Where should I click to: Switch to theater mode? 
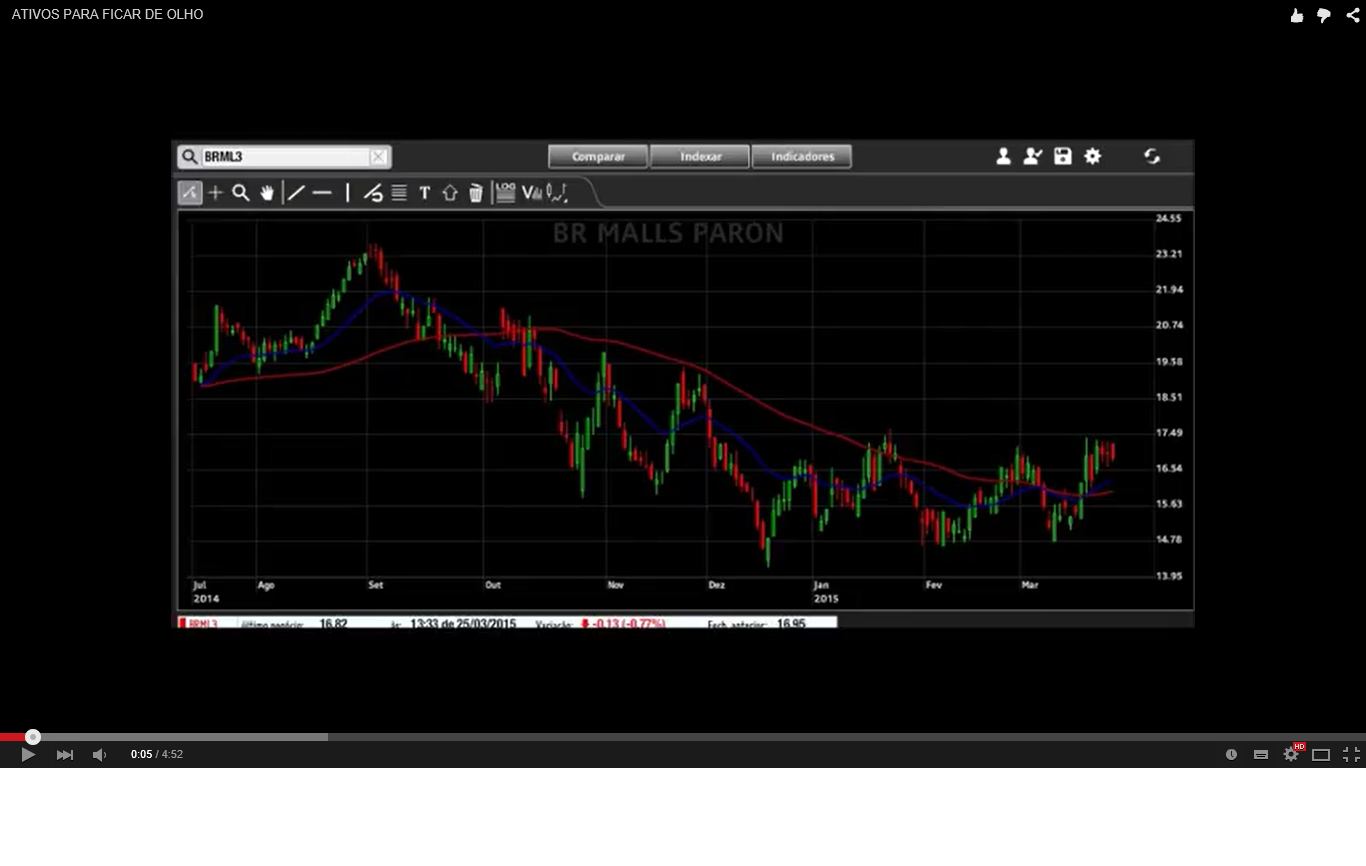[x=1321, y=755]
